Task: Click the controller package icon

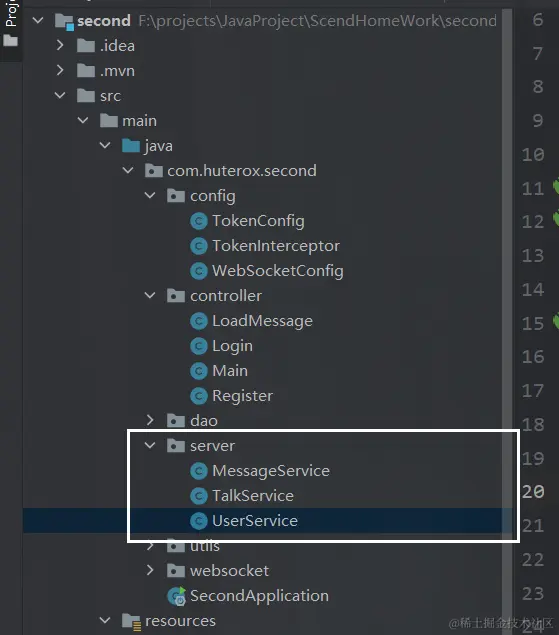Action: coord(176,296)
